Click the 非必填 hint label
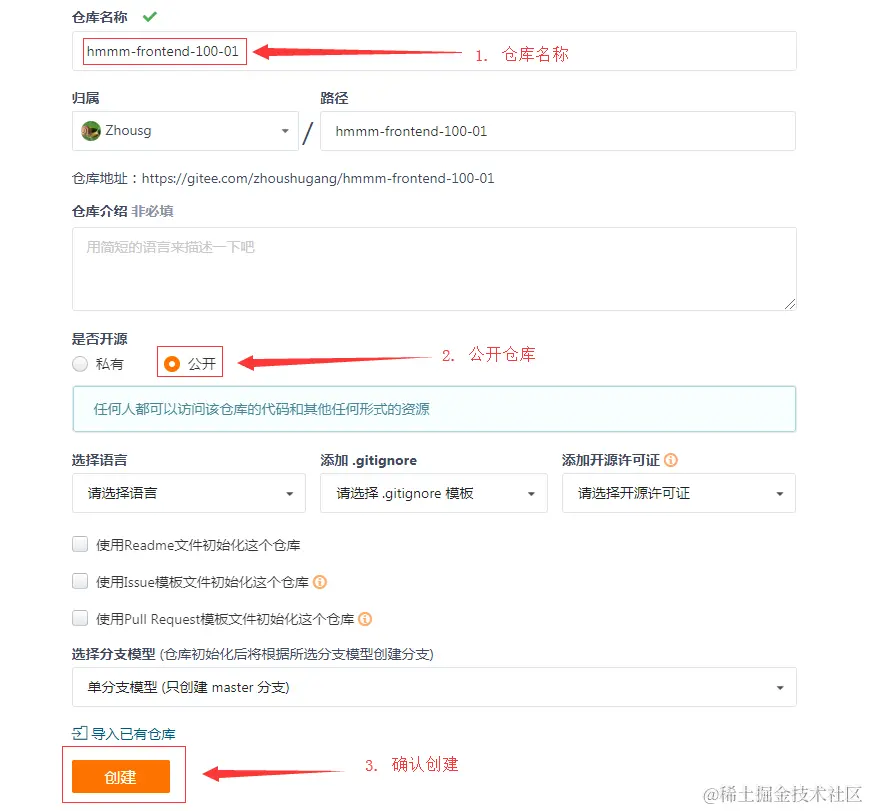 pos(152,211)
